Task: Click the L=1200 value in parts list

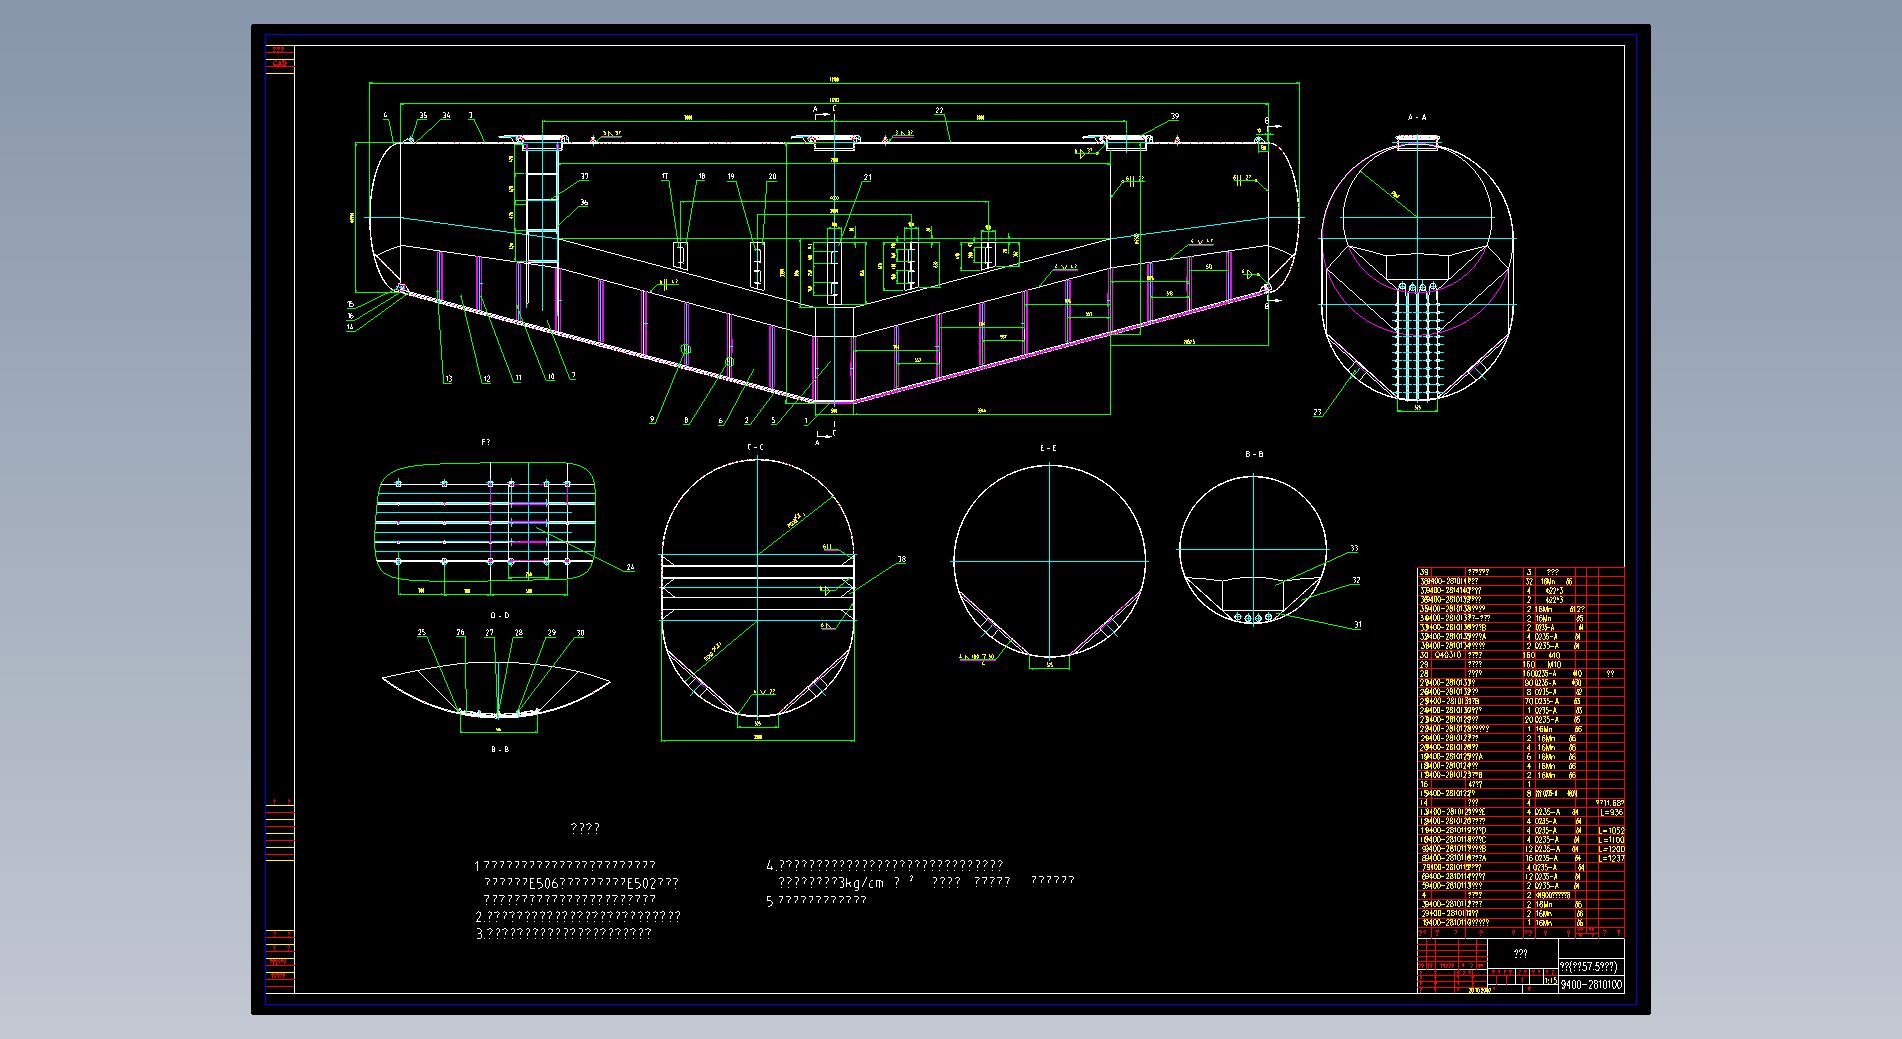Action: 1611,849
